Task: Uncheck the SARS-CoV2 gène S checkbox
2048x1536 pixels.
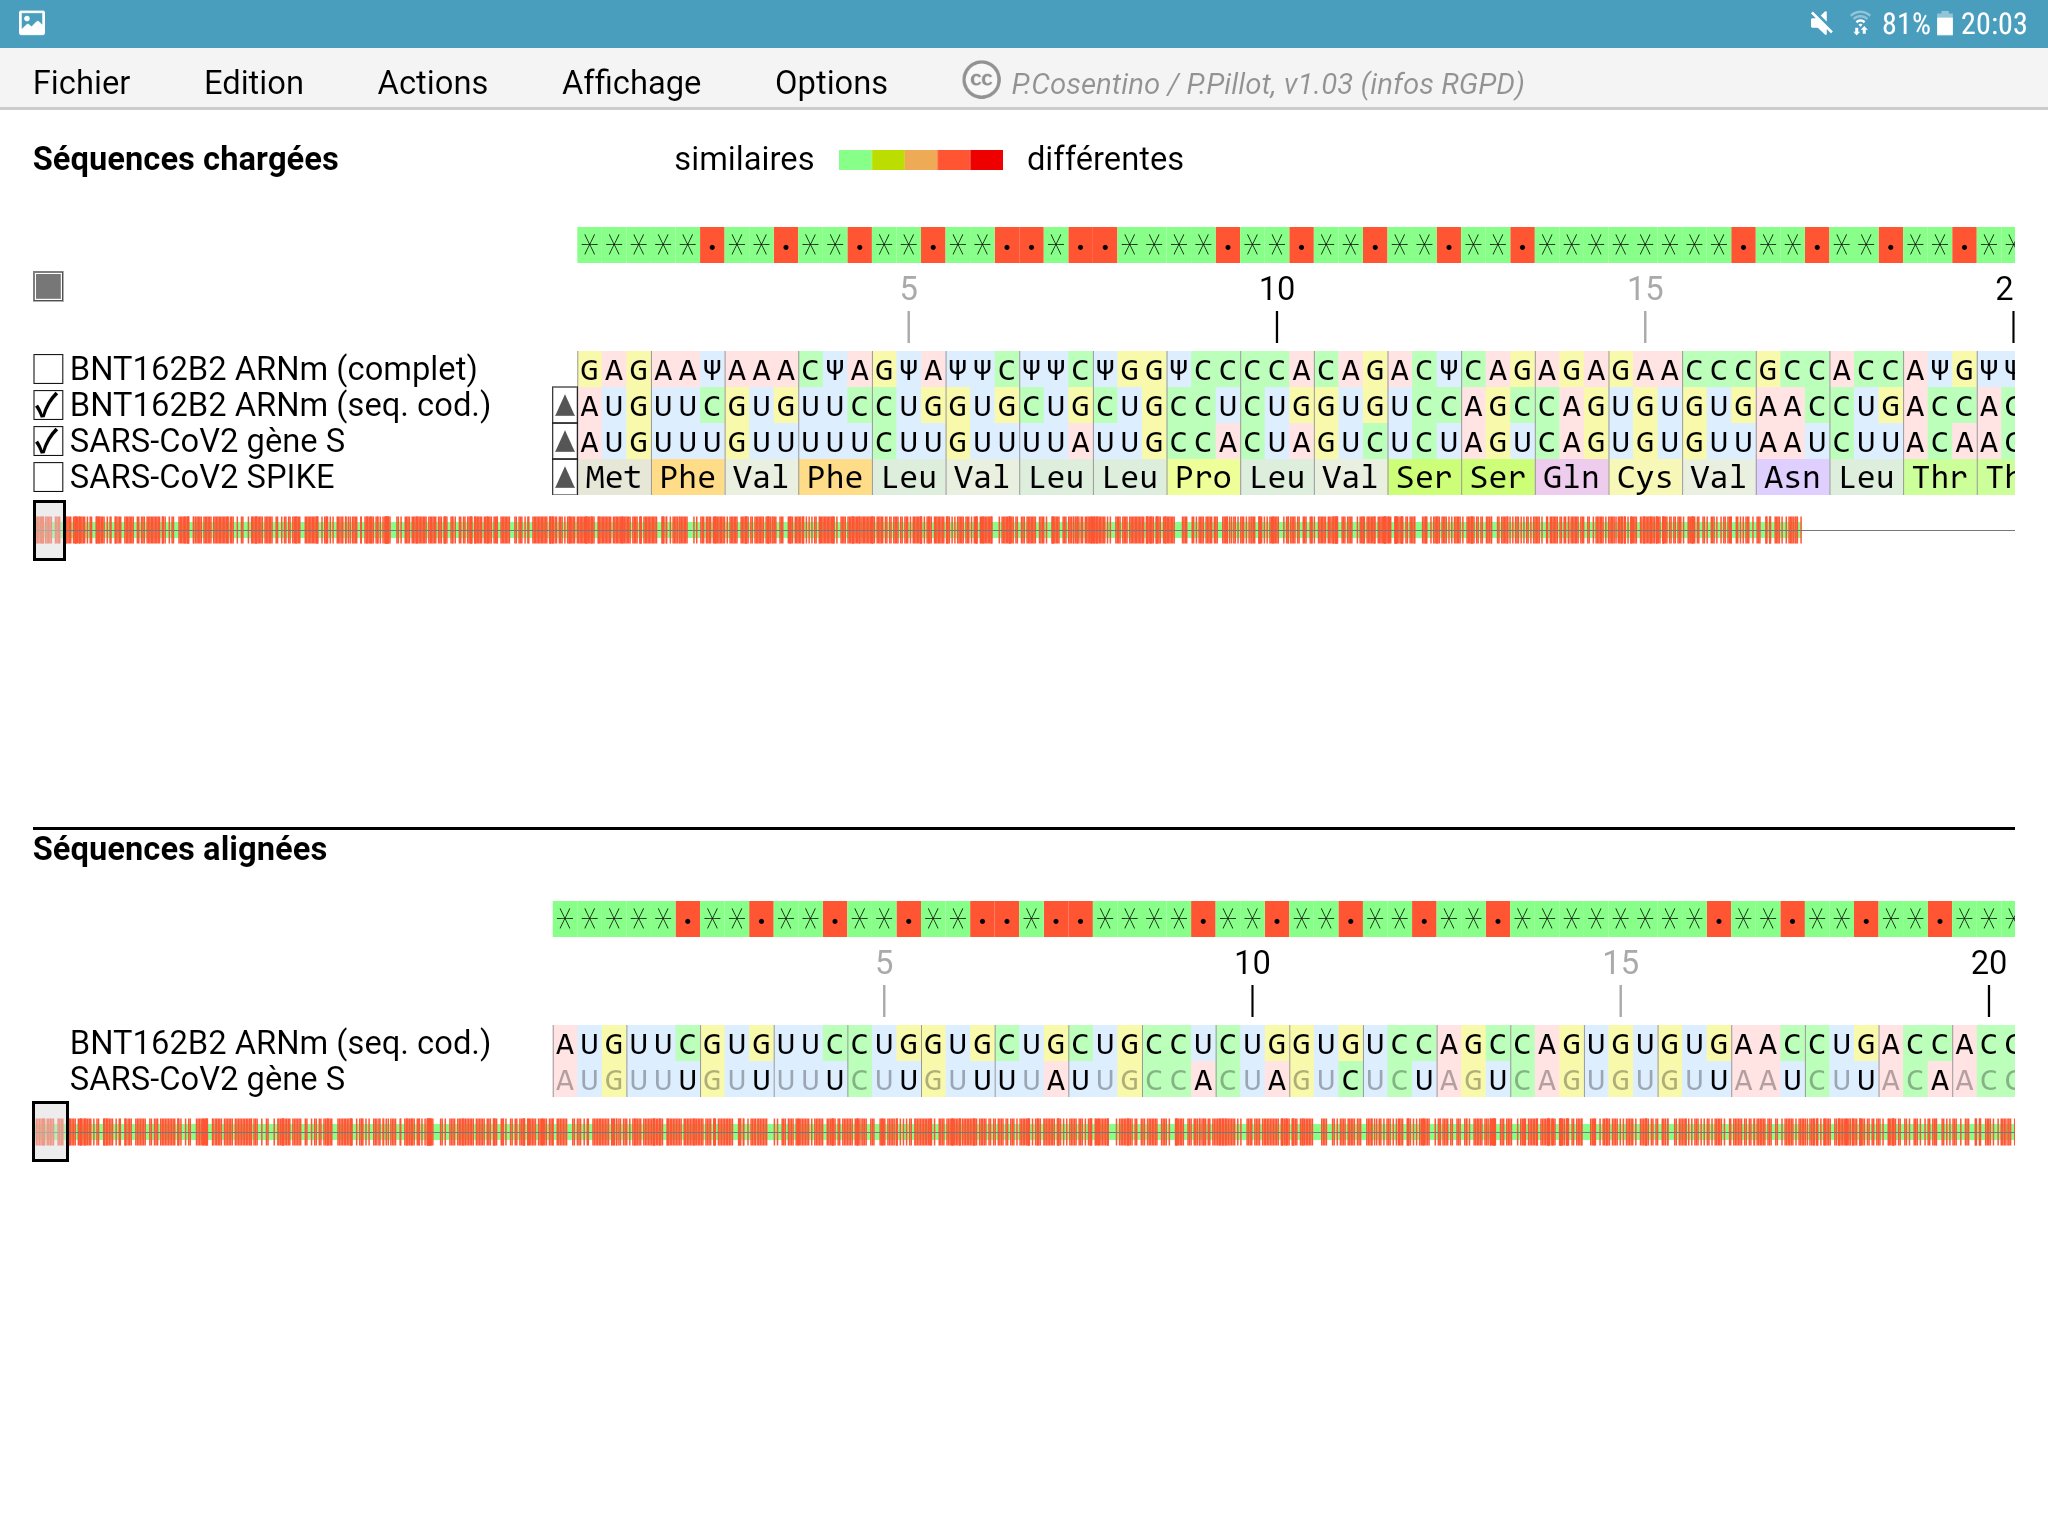Action: pyautogui.click(x=48, y=441)
